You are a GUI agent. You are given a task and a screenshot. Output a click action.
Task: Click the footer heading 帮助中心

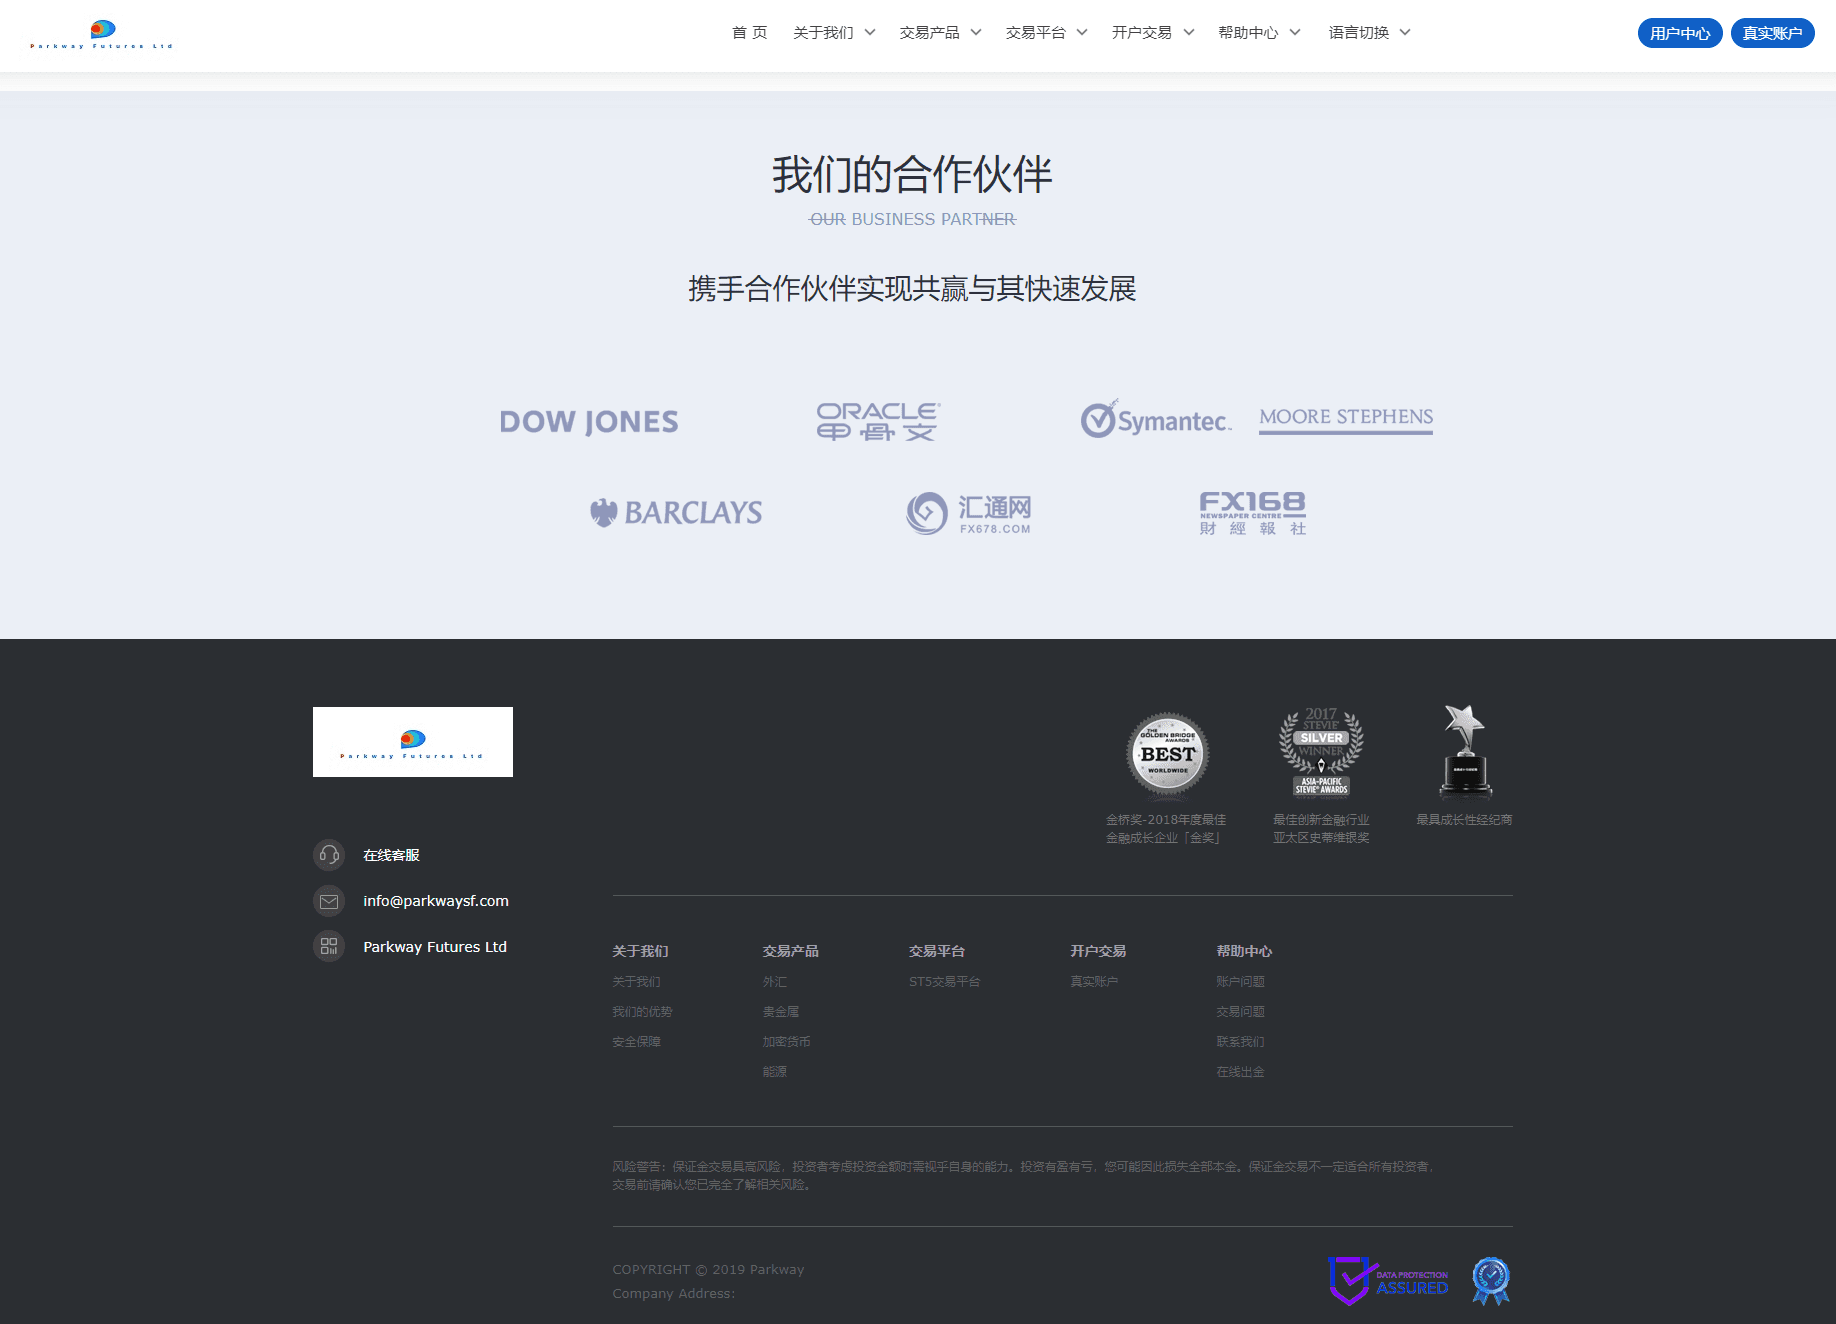point(1244,951)
